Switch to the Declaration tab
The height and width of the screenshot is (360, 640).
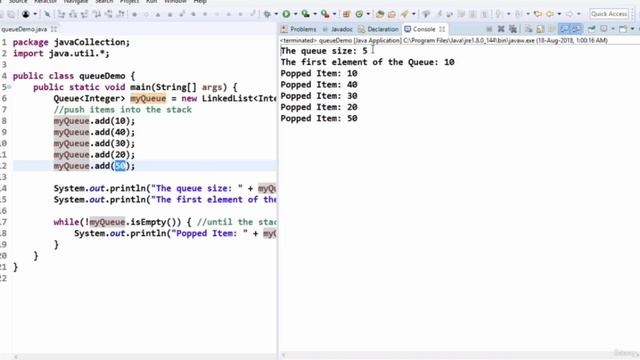[378, 29]
